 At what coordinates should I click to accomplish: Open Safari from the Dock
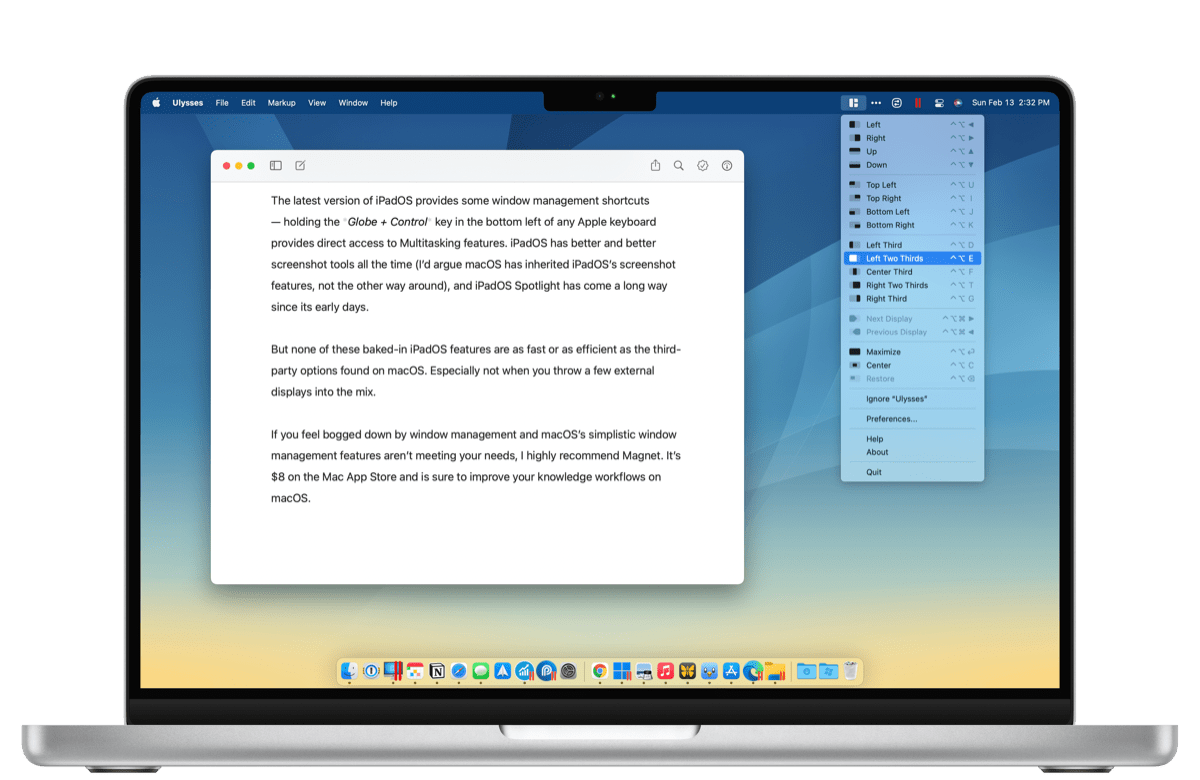tap(459, 671)
